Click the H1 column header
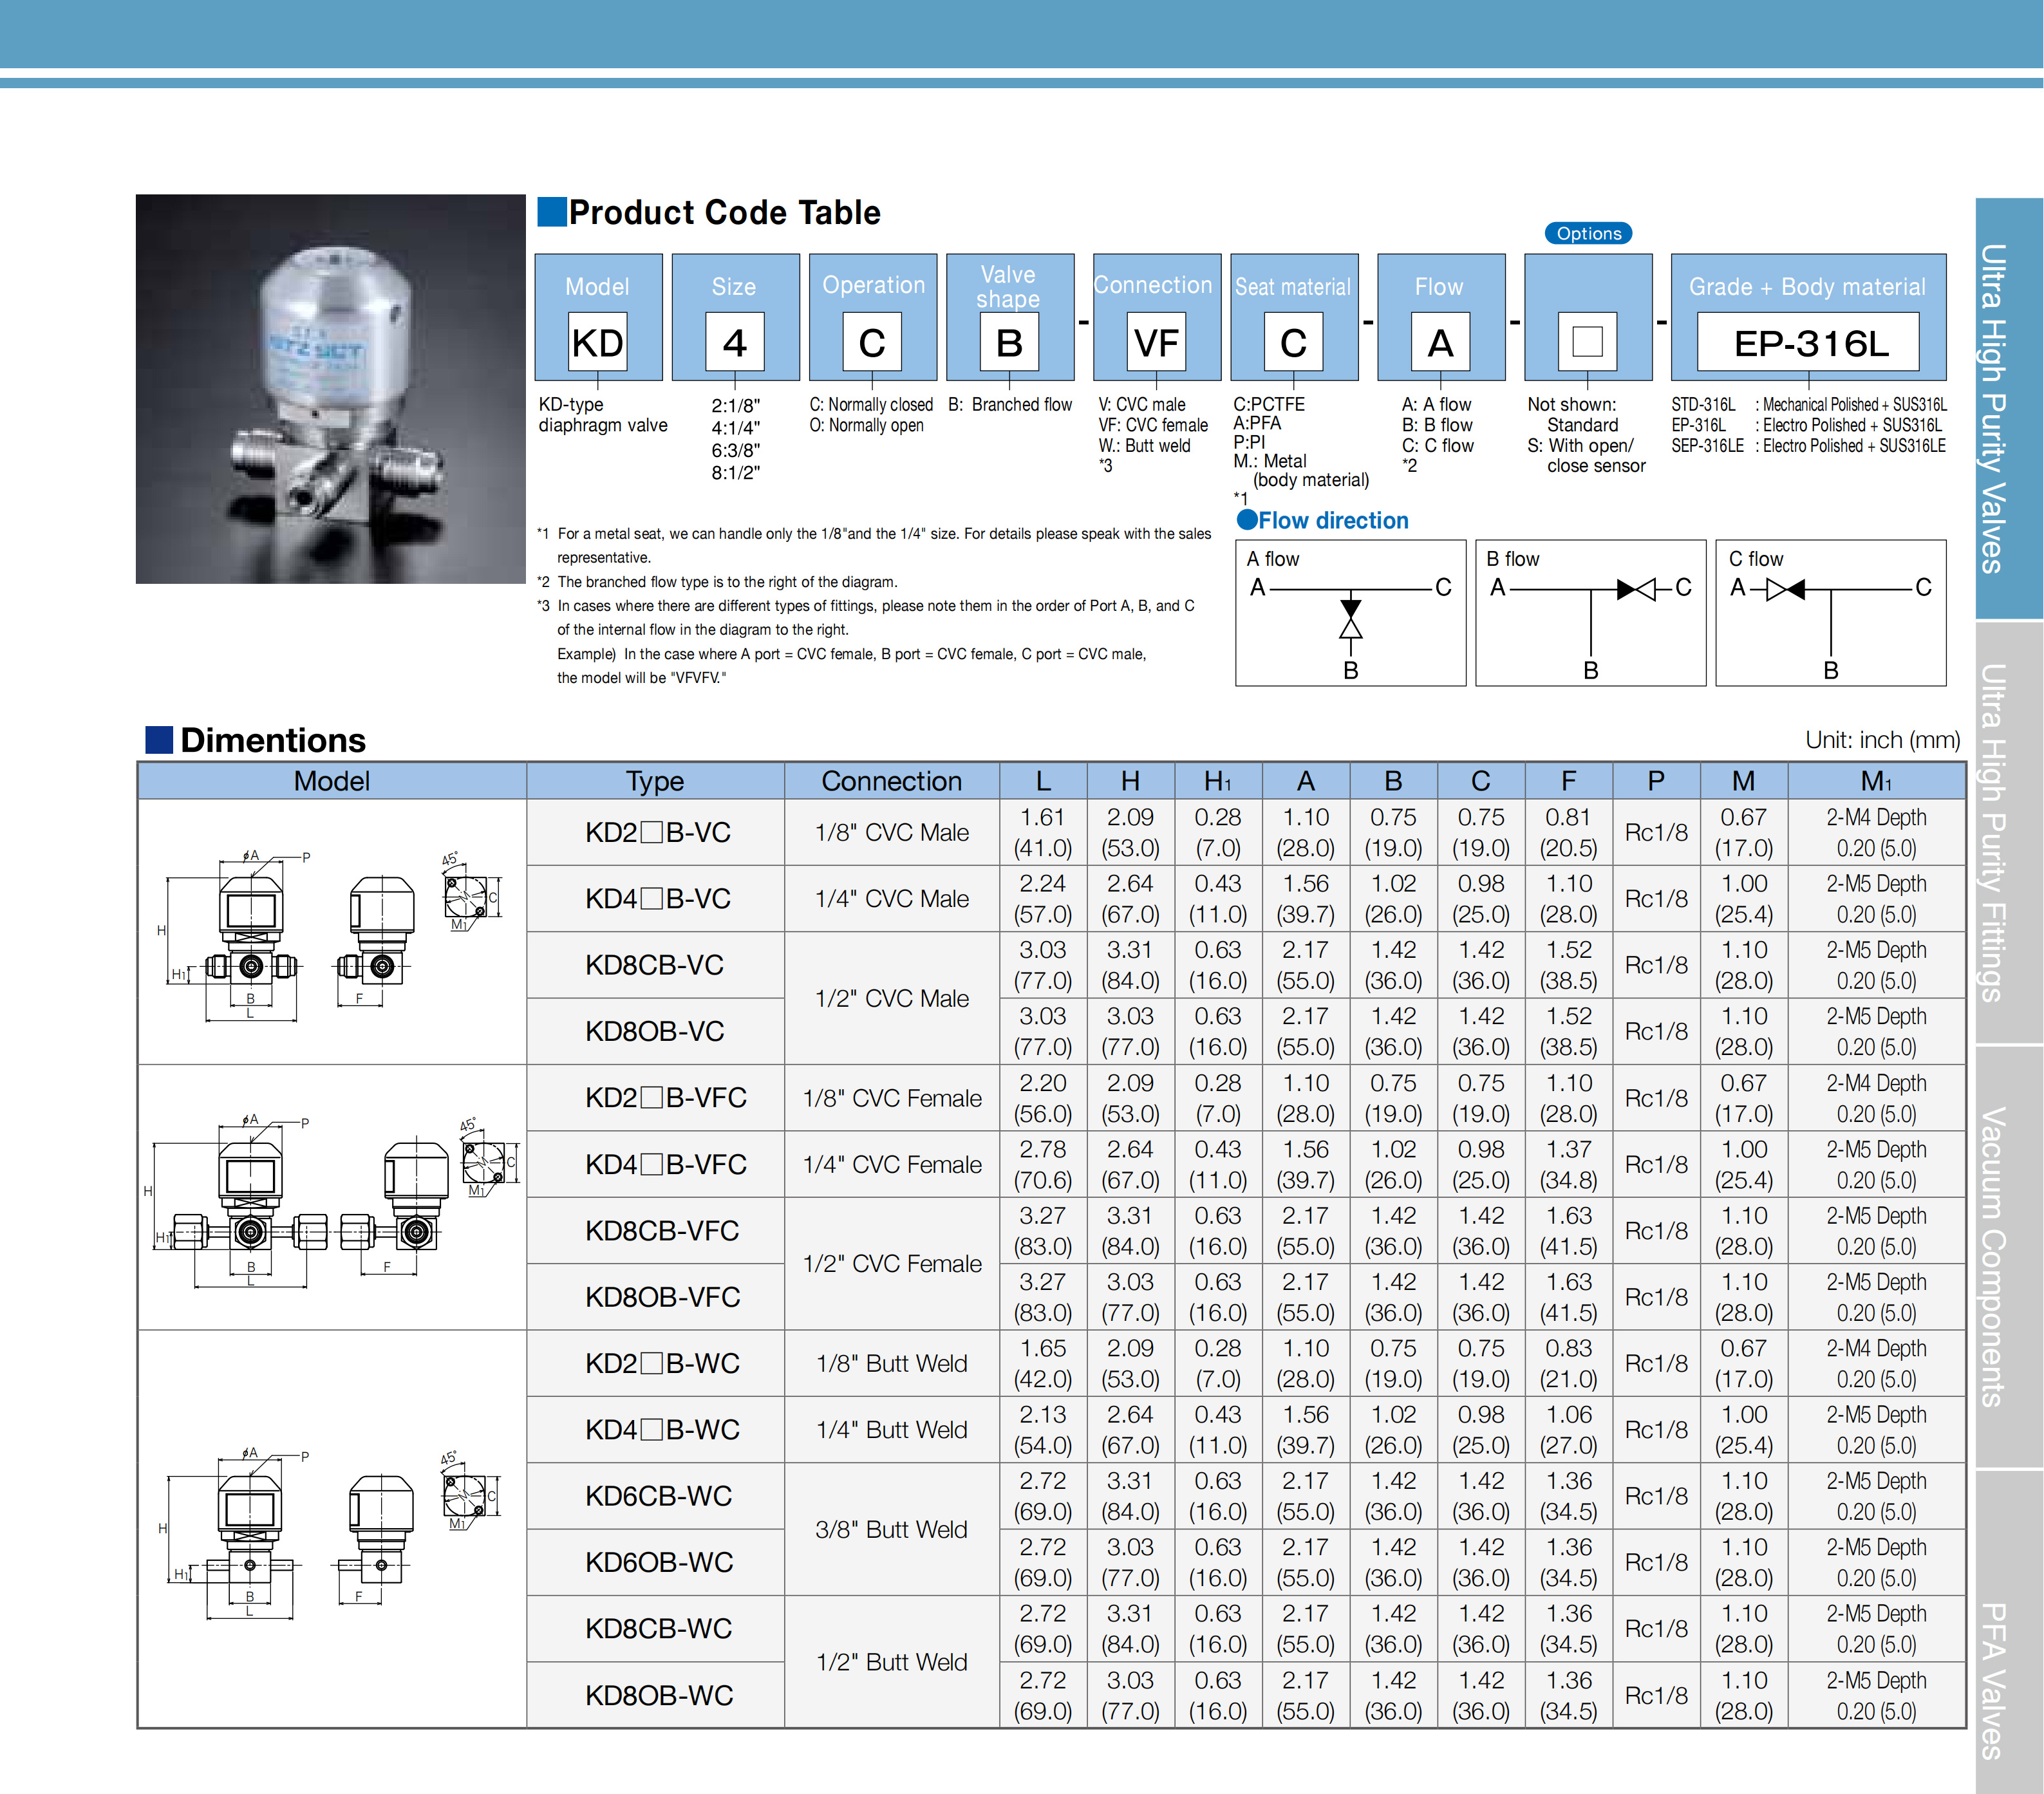2044x1794 pixels. tap(1217, 781)
